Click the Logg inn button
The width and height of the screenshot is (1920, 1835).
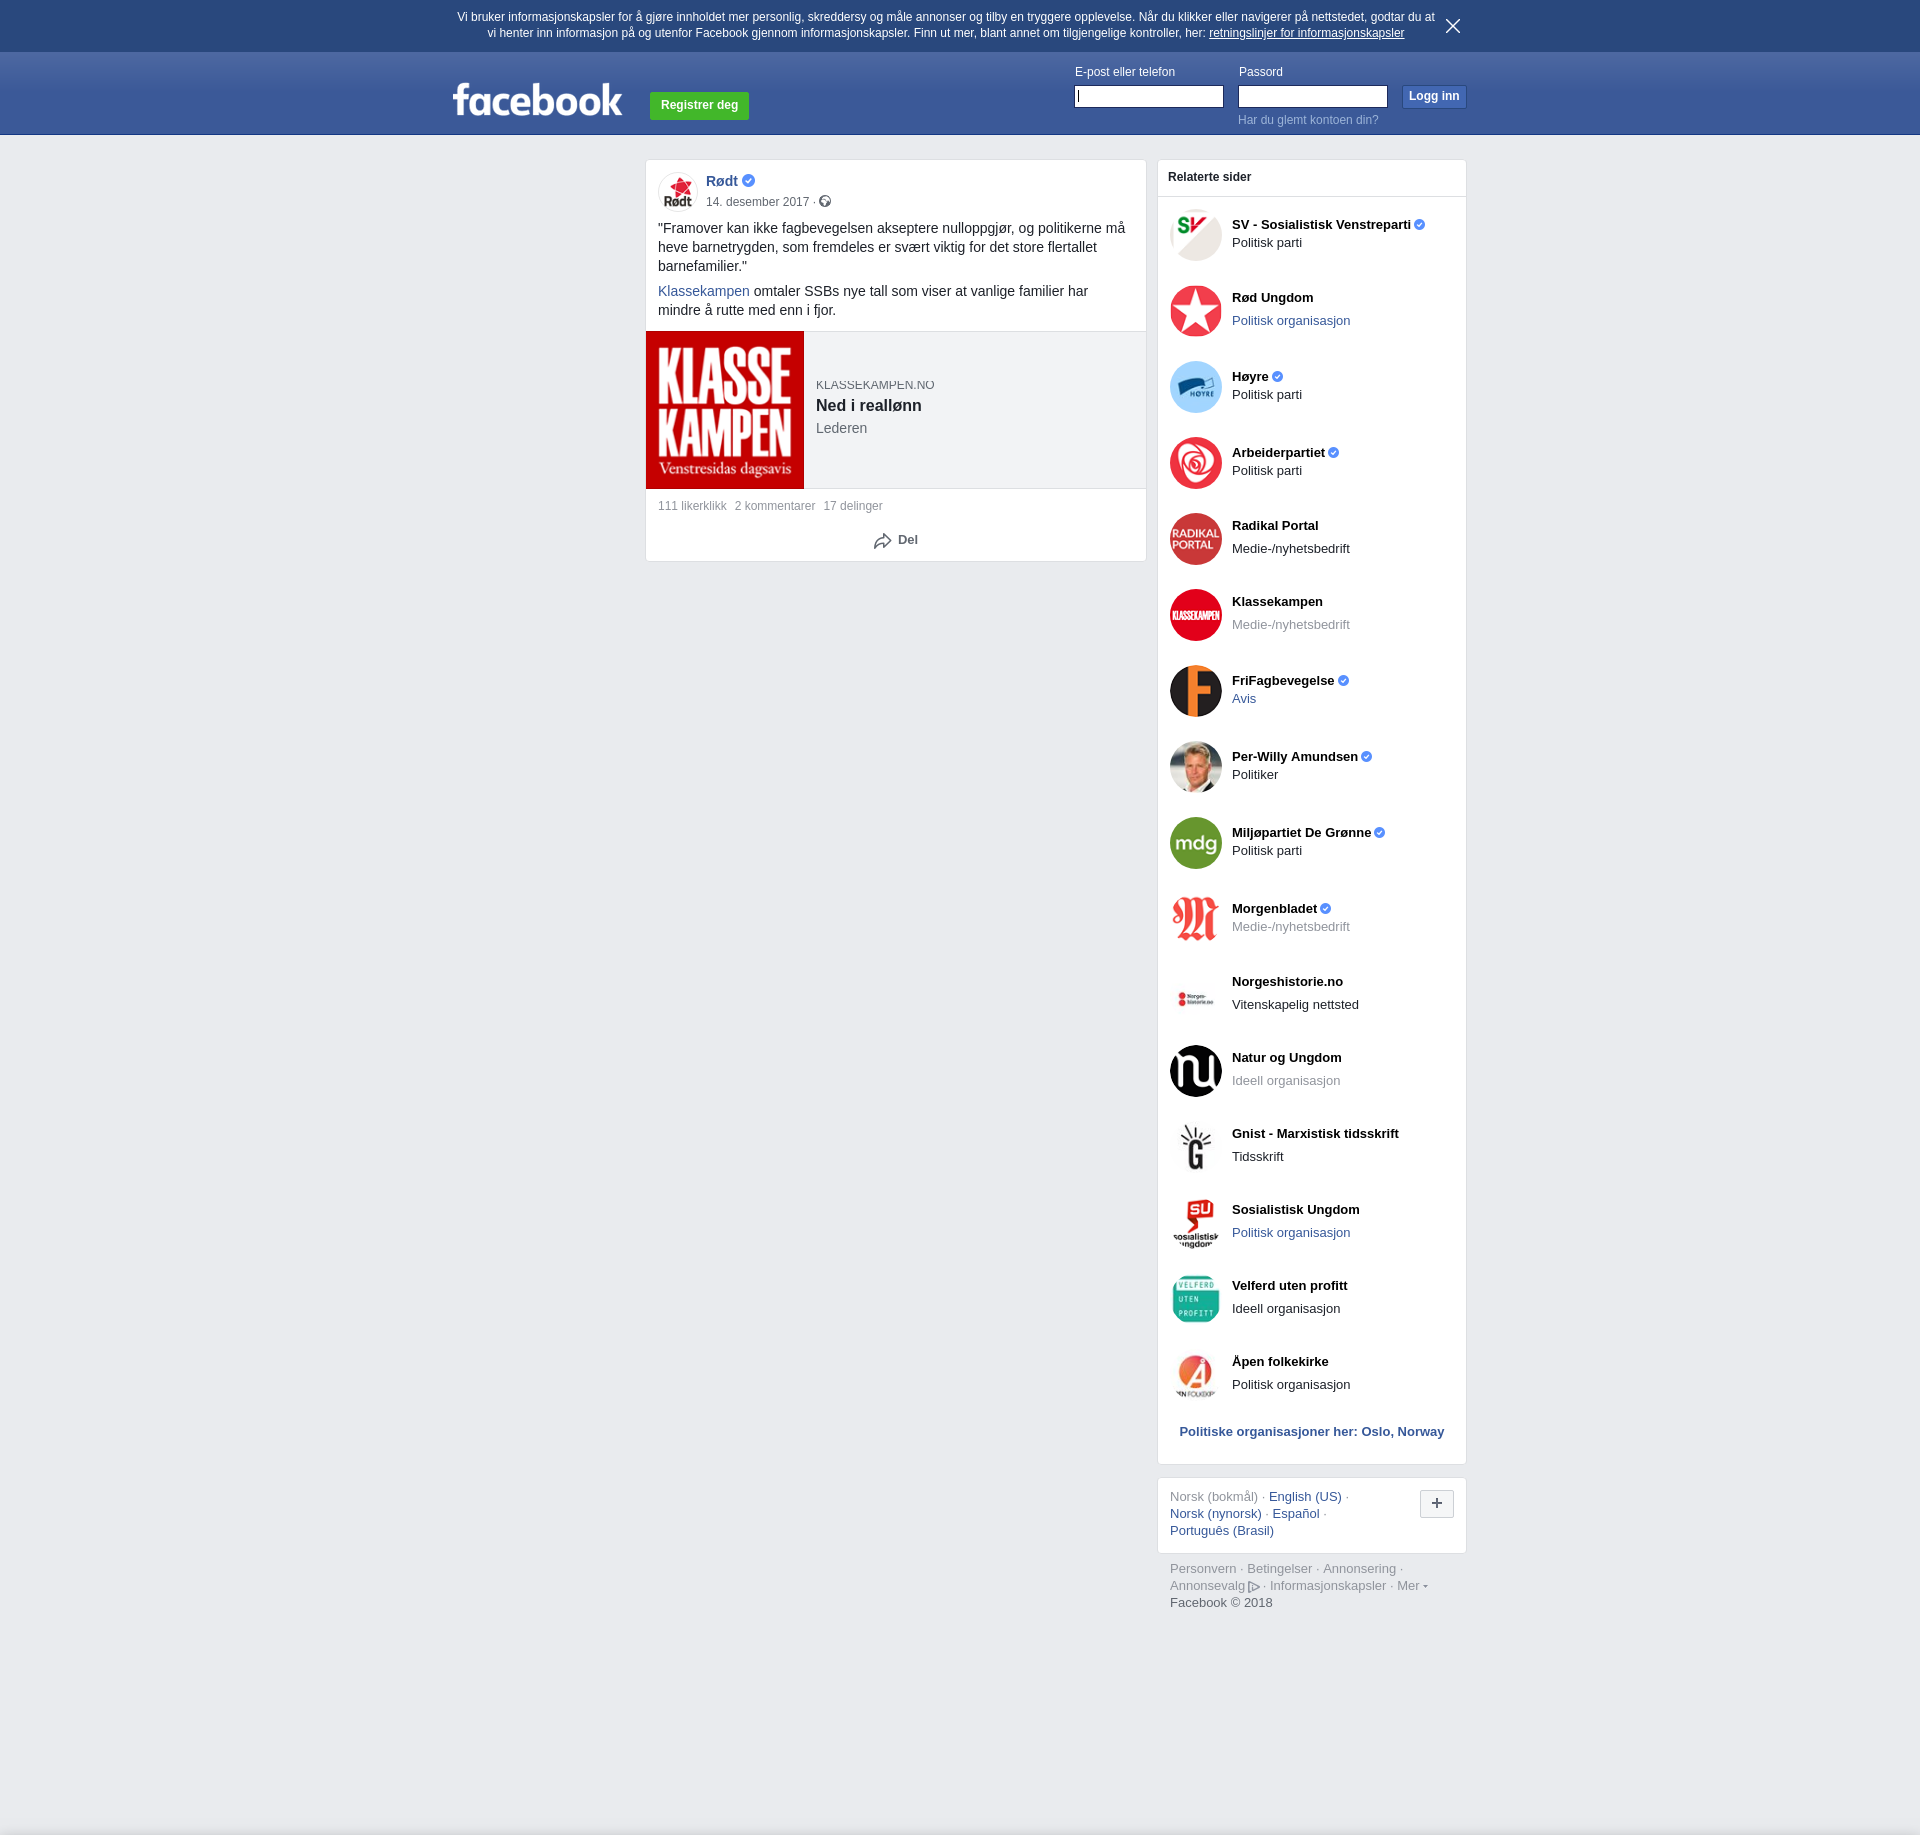tap(1434, 96)
